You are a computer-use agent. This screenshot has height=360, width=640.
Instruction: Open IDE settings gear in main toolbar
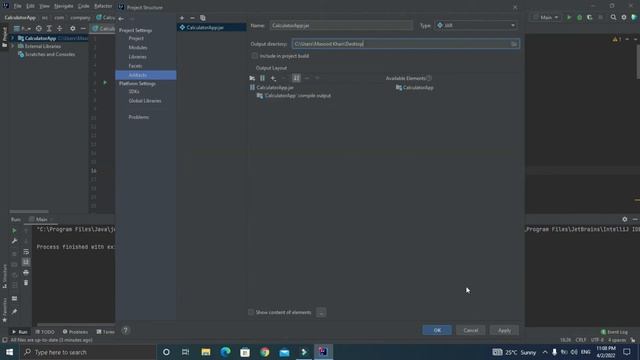click(624, 18)
